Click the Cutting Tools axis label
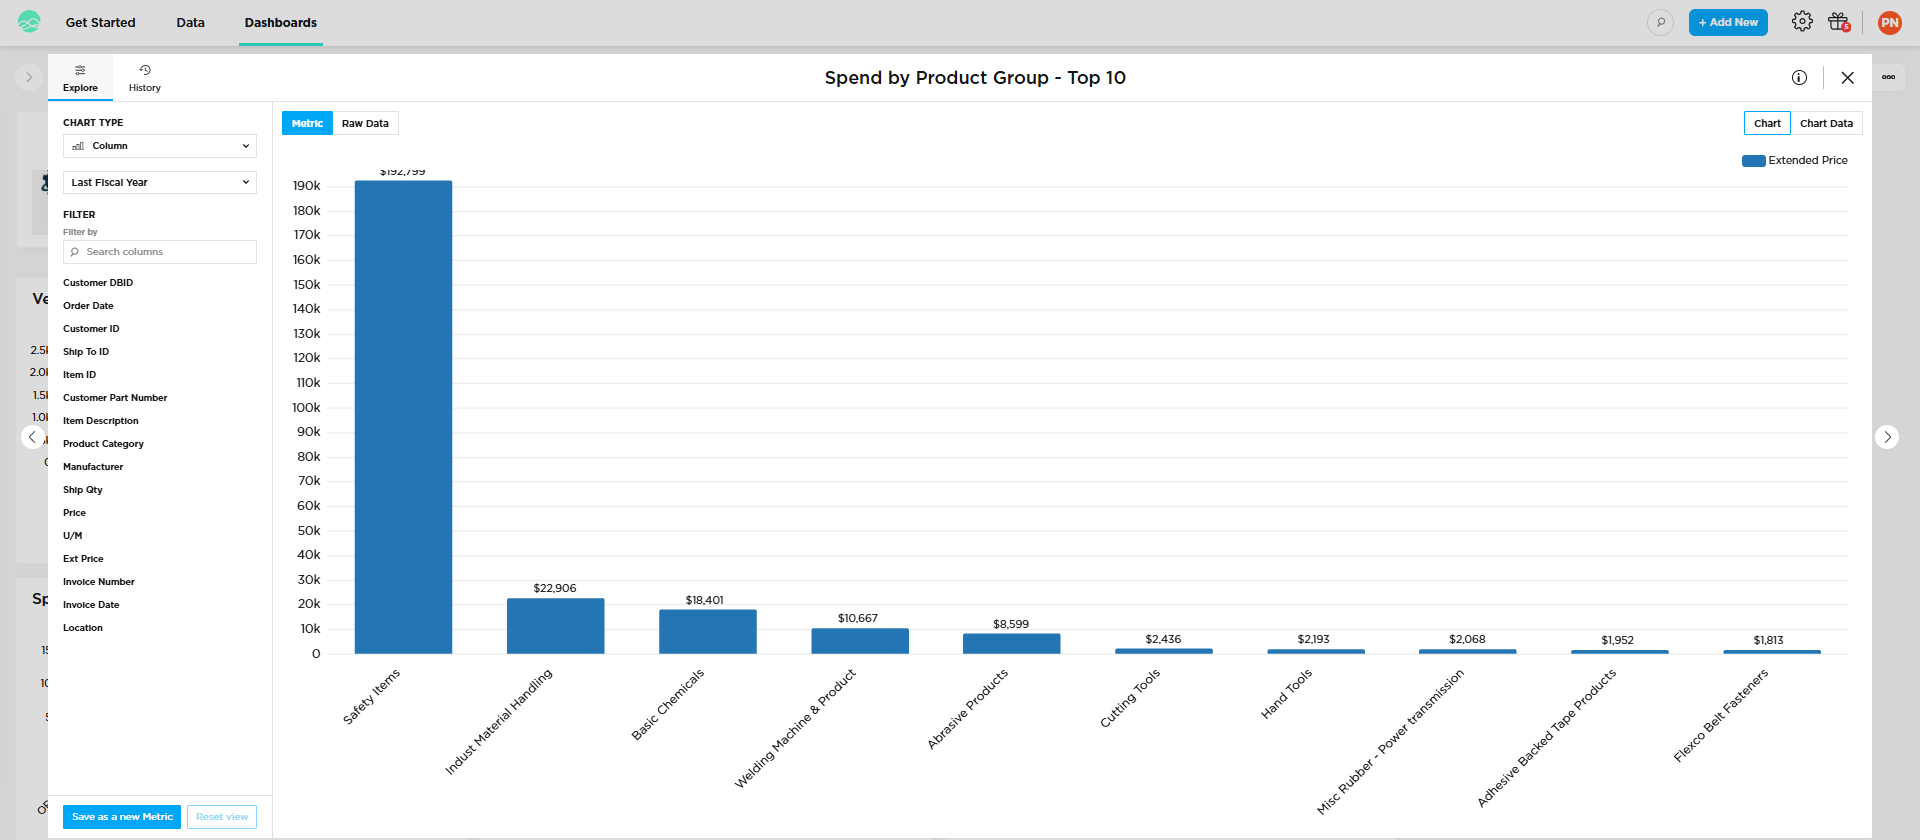This screenshot has height=840, width=1920. click(1130, 698)
